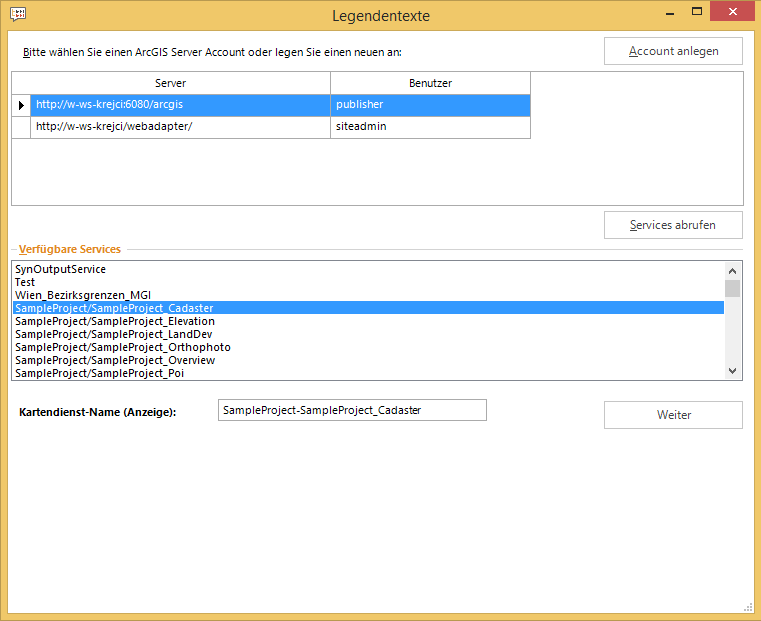Click the Account anlegen button
The image size is (761, 621).
[x=673, y=51]
